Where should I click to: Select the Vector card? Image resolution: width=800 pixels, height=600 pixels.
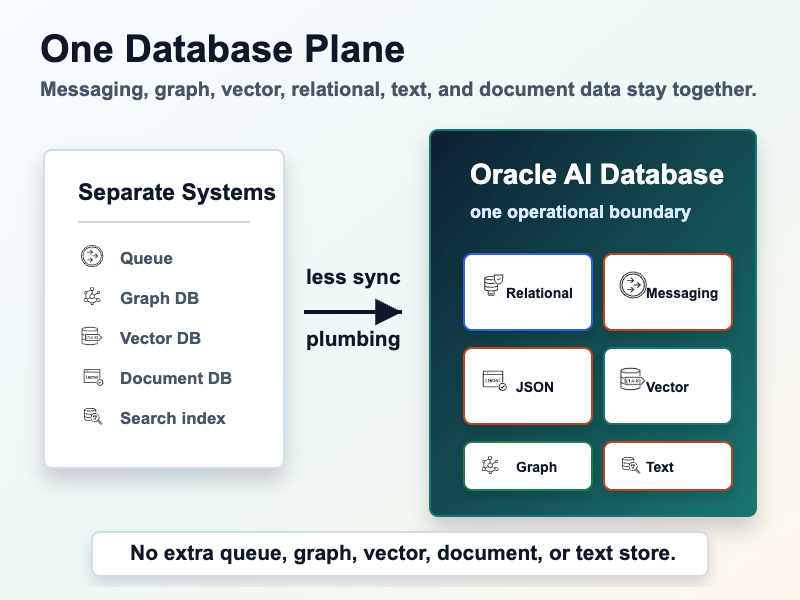point(668,386)
